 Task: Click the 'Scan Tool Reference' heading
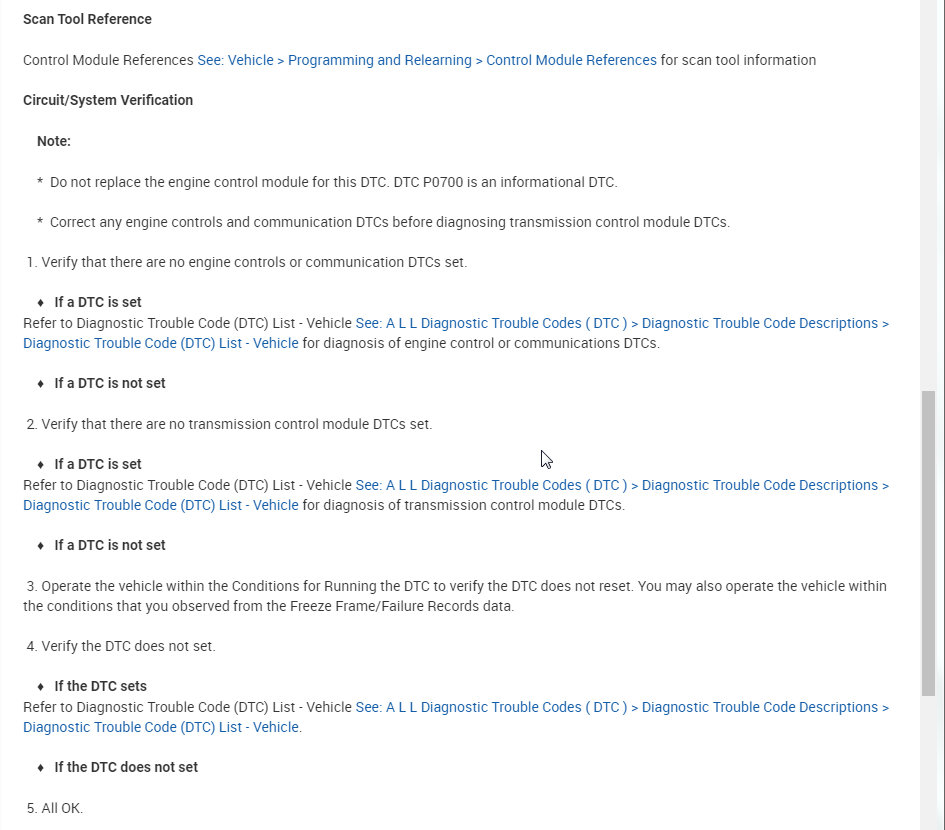(88, 19)
